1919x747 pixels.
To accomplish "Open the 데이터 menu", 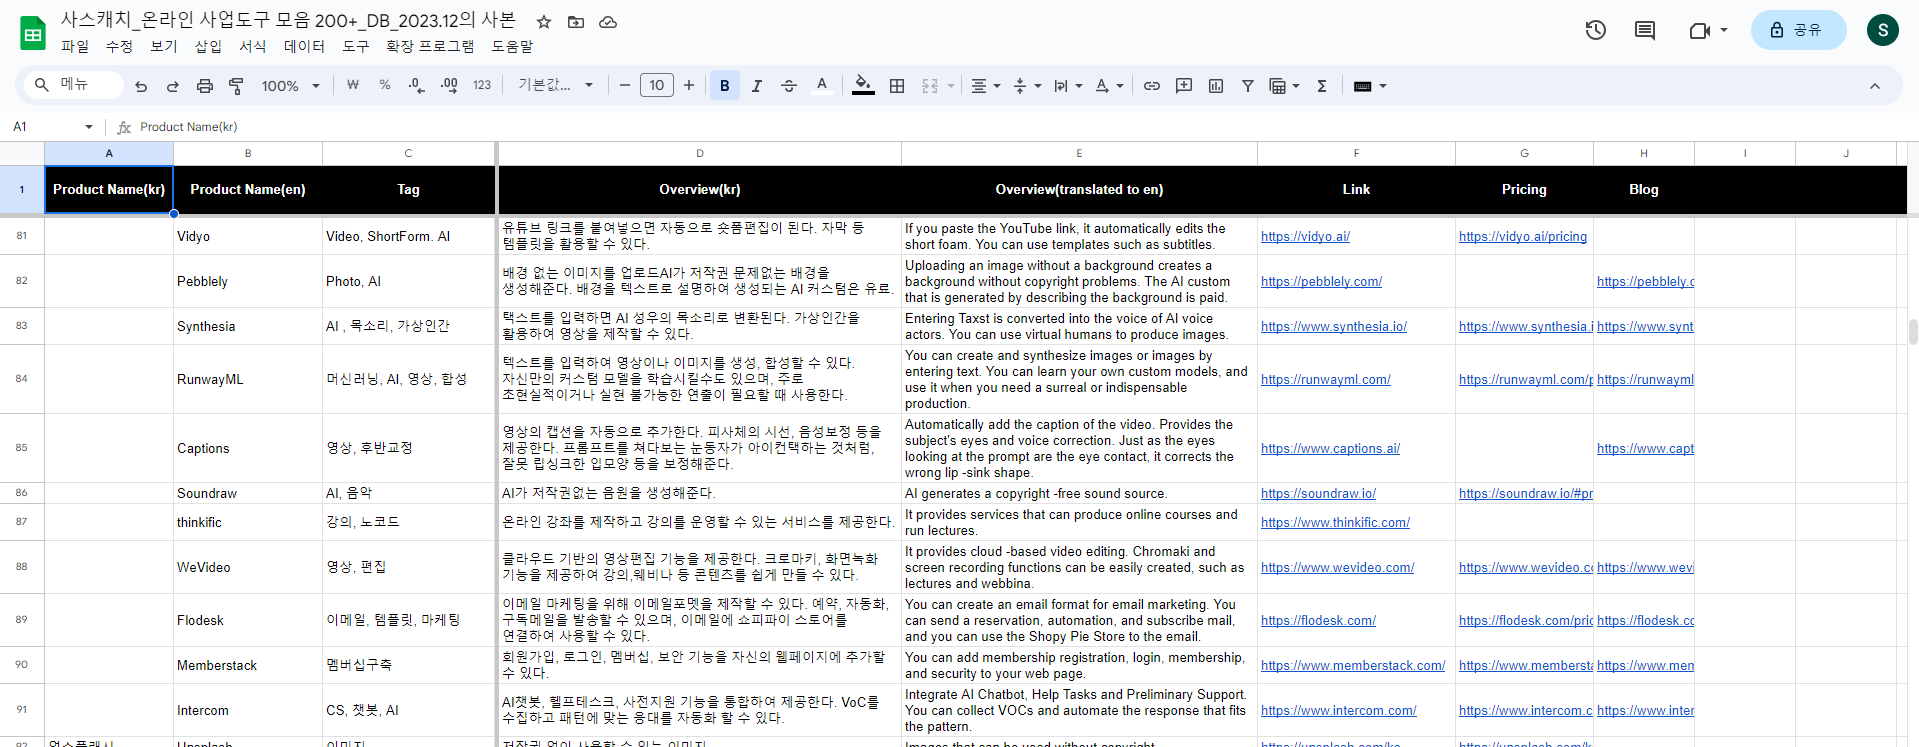I will (304, 46).
